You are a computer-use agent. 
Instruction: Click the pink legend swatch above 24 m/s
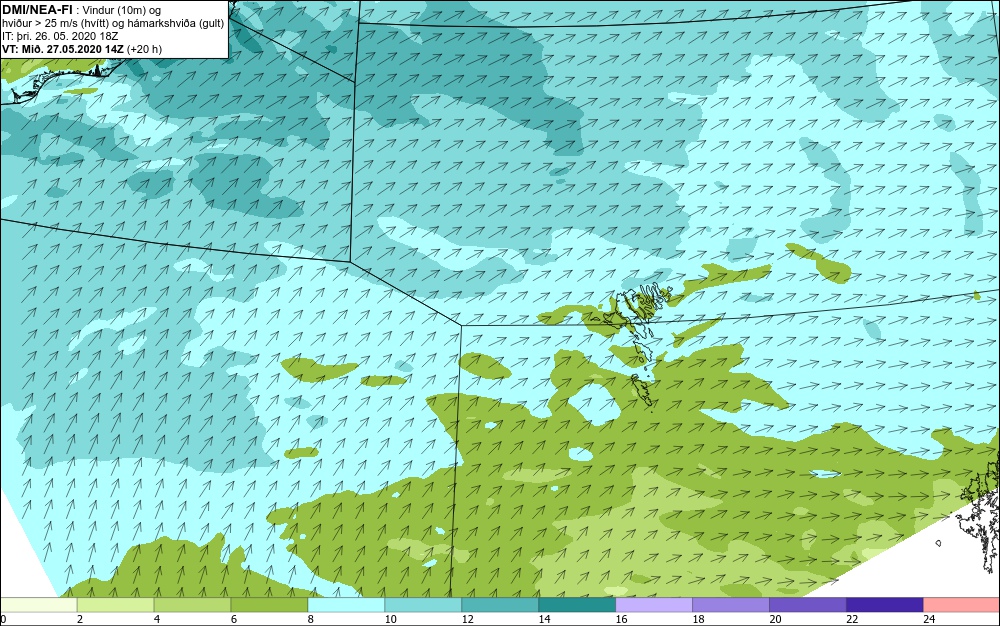click(x=962, y=604)
